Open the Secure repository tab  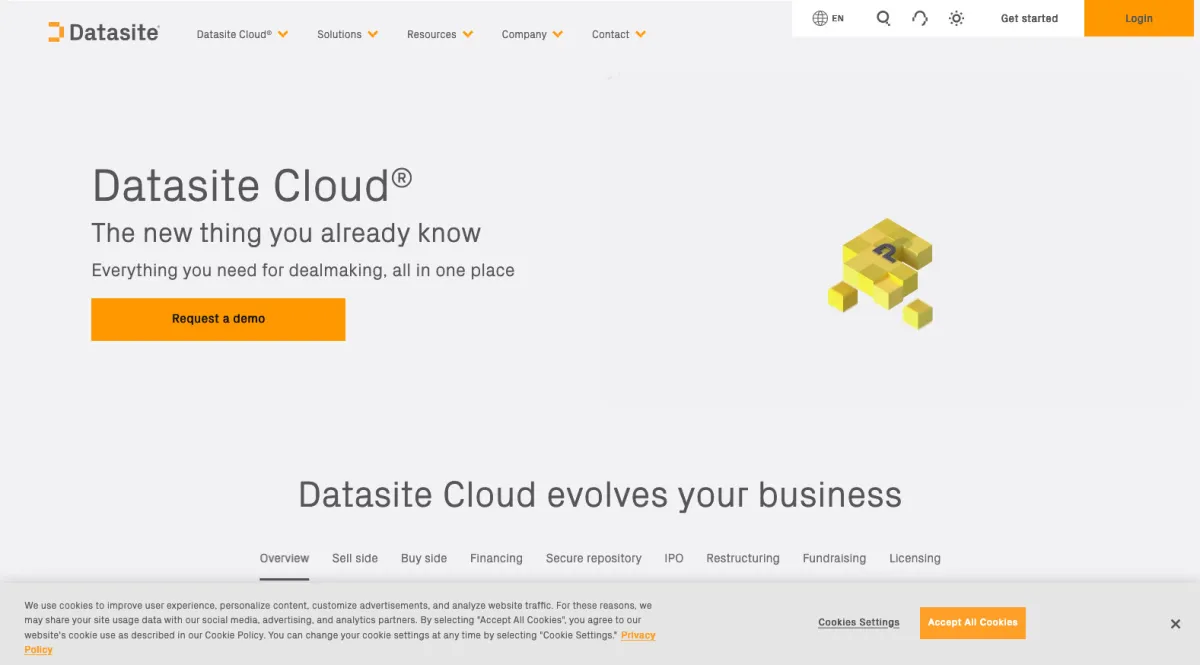coord(593,558)
